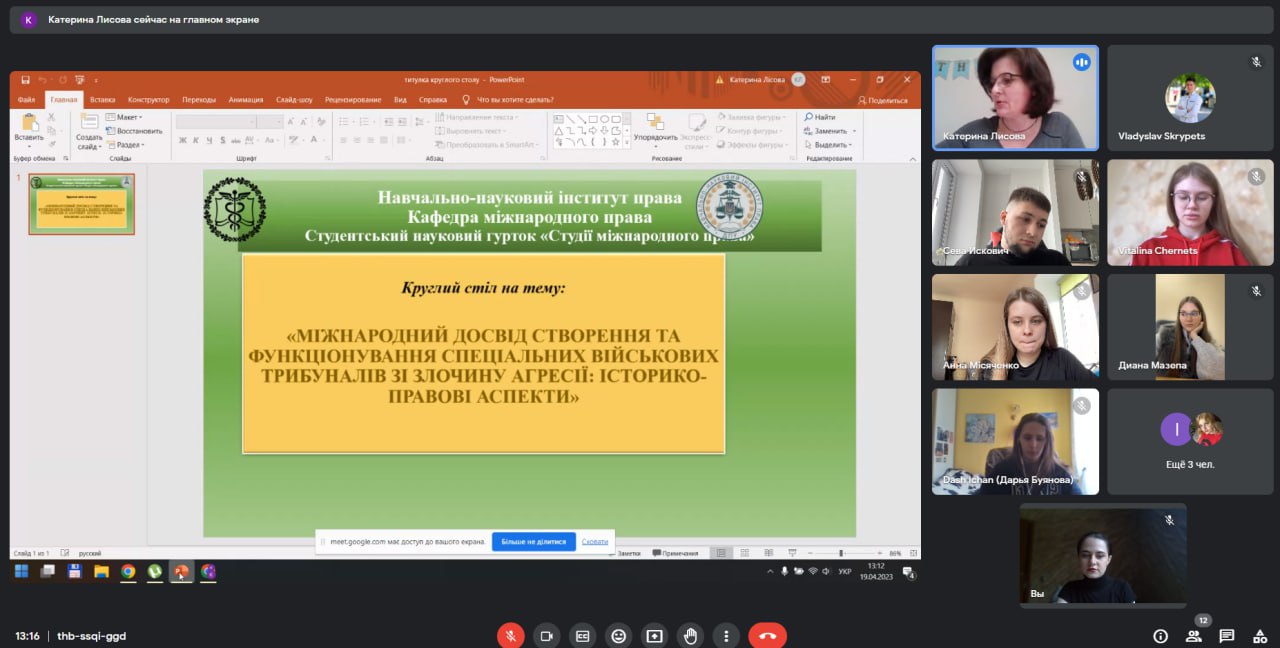Image resolution: width=1280 pixels, height=648 pixels.
Task: Show the participants list icon
Action: 1194,636
